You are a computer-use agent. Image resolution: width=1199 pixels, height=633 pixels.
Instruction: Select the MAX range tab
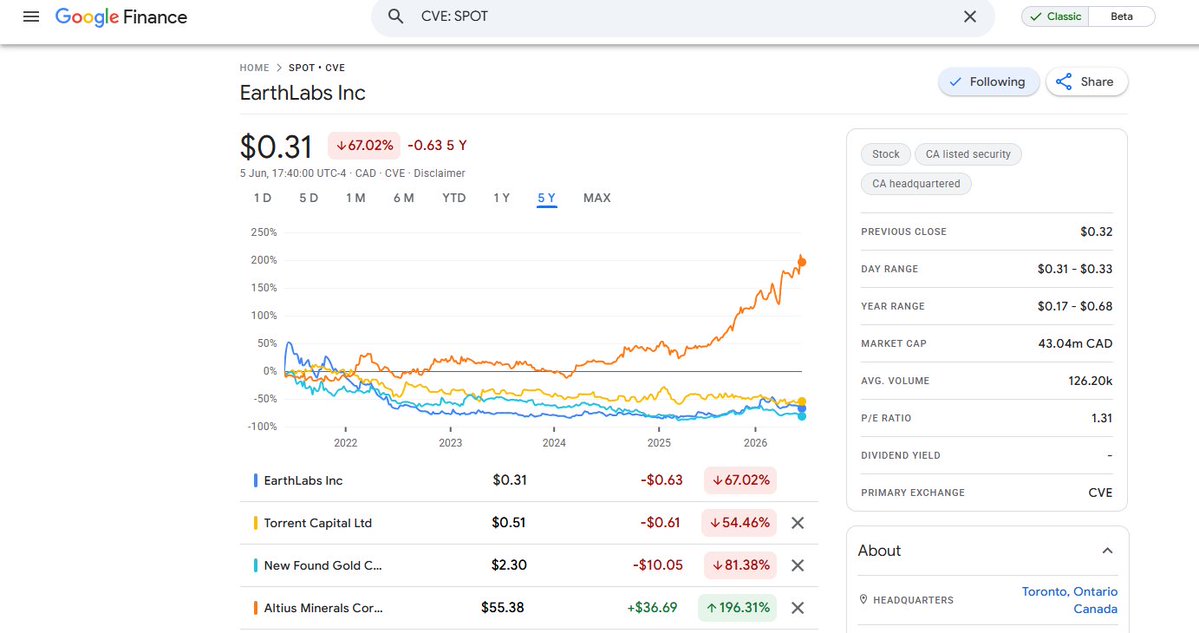pyautogui.click(x=596, y=198)
